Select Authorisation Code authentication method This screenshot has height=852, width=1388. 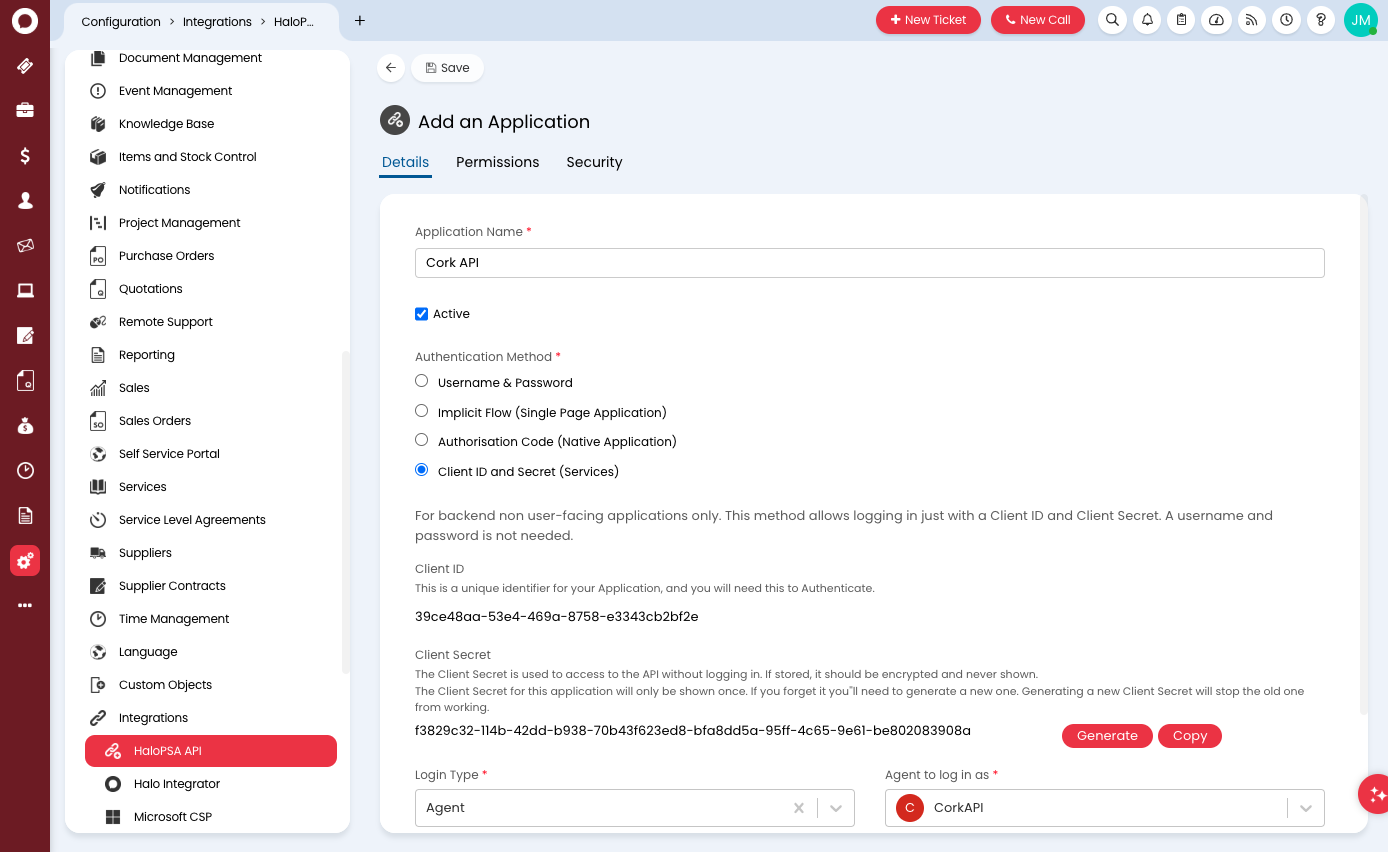pos(421,440)
